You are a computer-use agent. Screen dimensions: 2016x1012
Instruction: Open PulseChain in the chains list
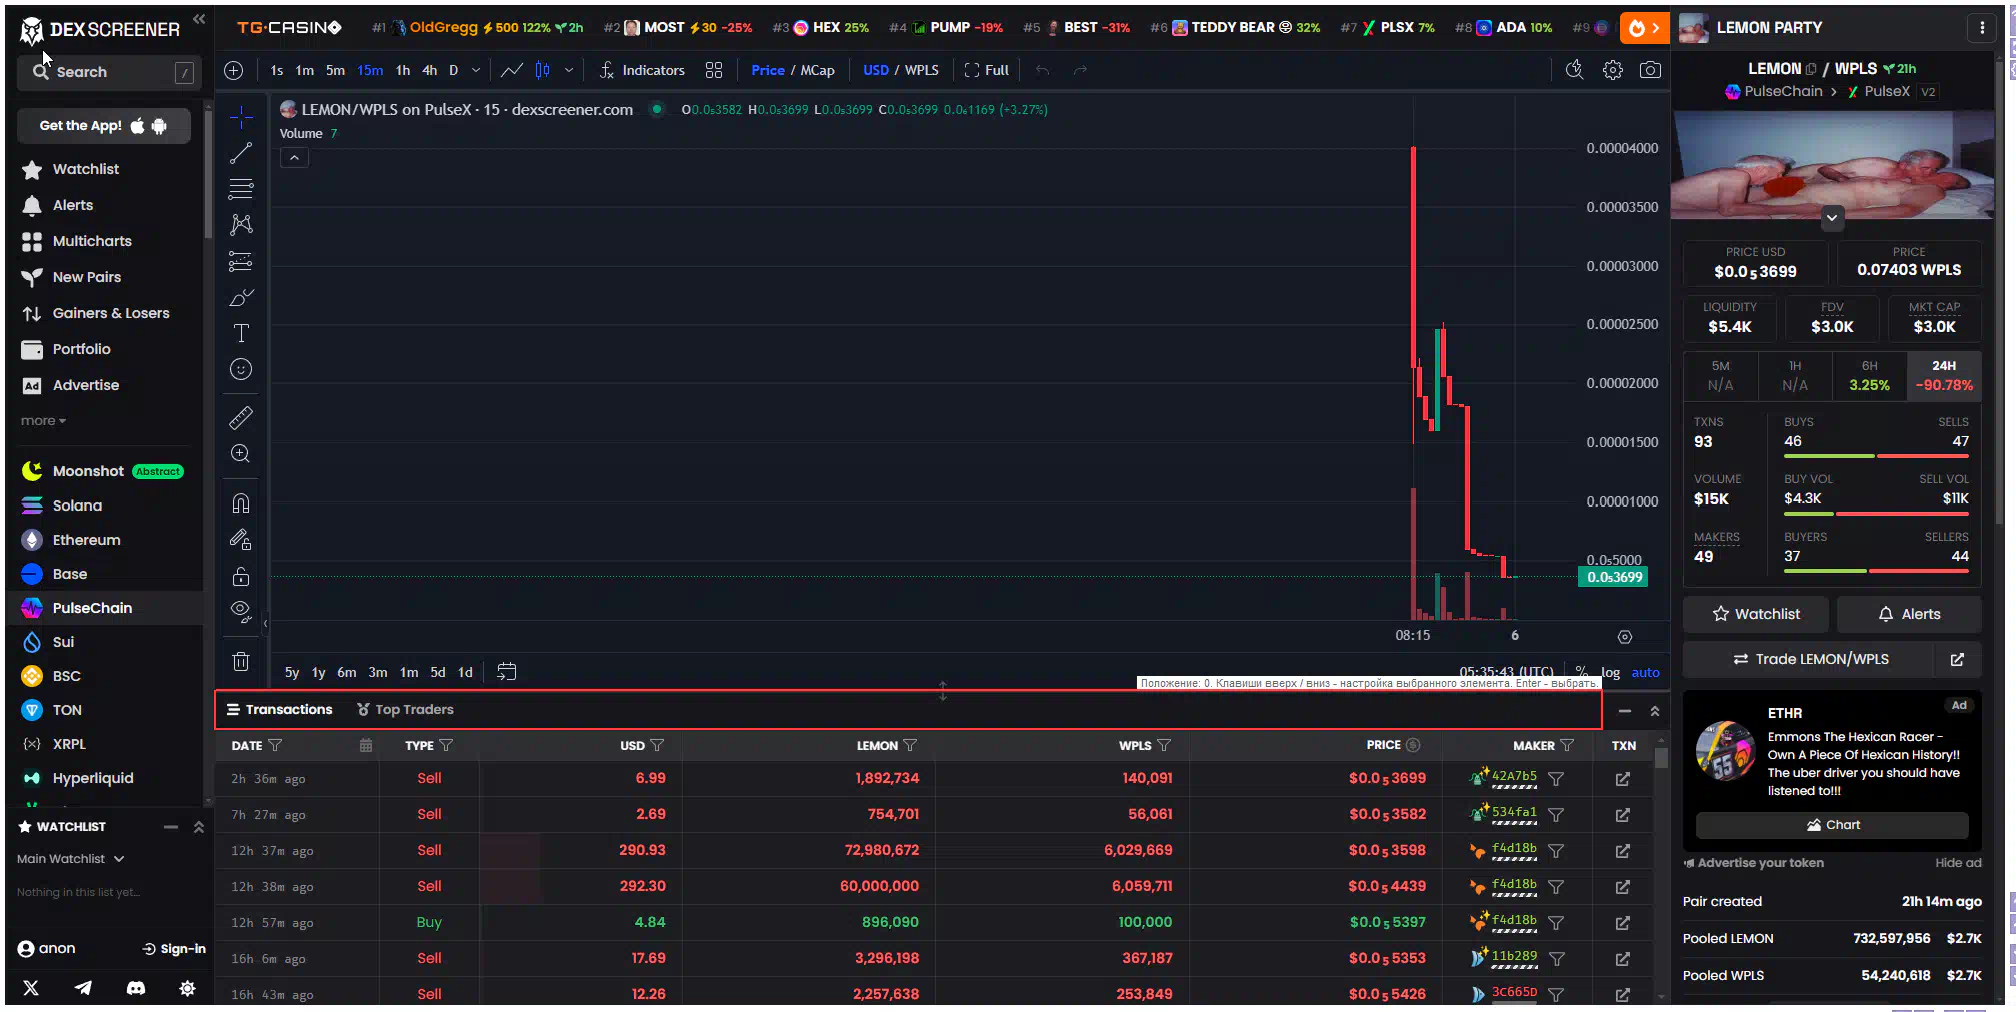pyautogui.click(x=104, y=608)
